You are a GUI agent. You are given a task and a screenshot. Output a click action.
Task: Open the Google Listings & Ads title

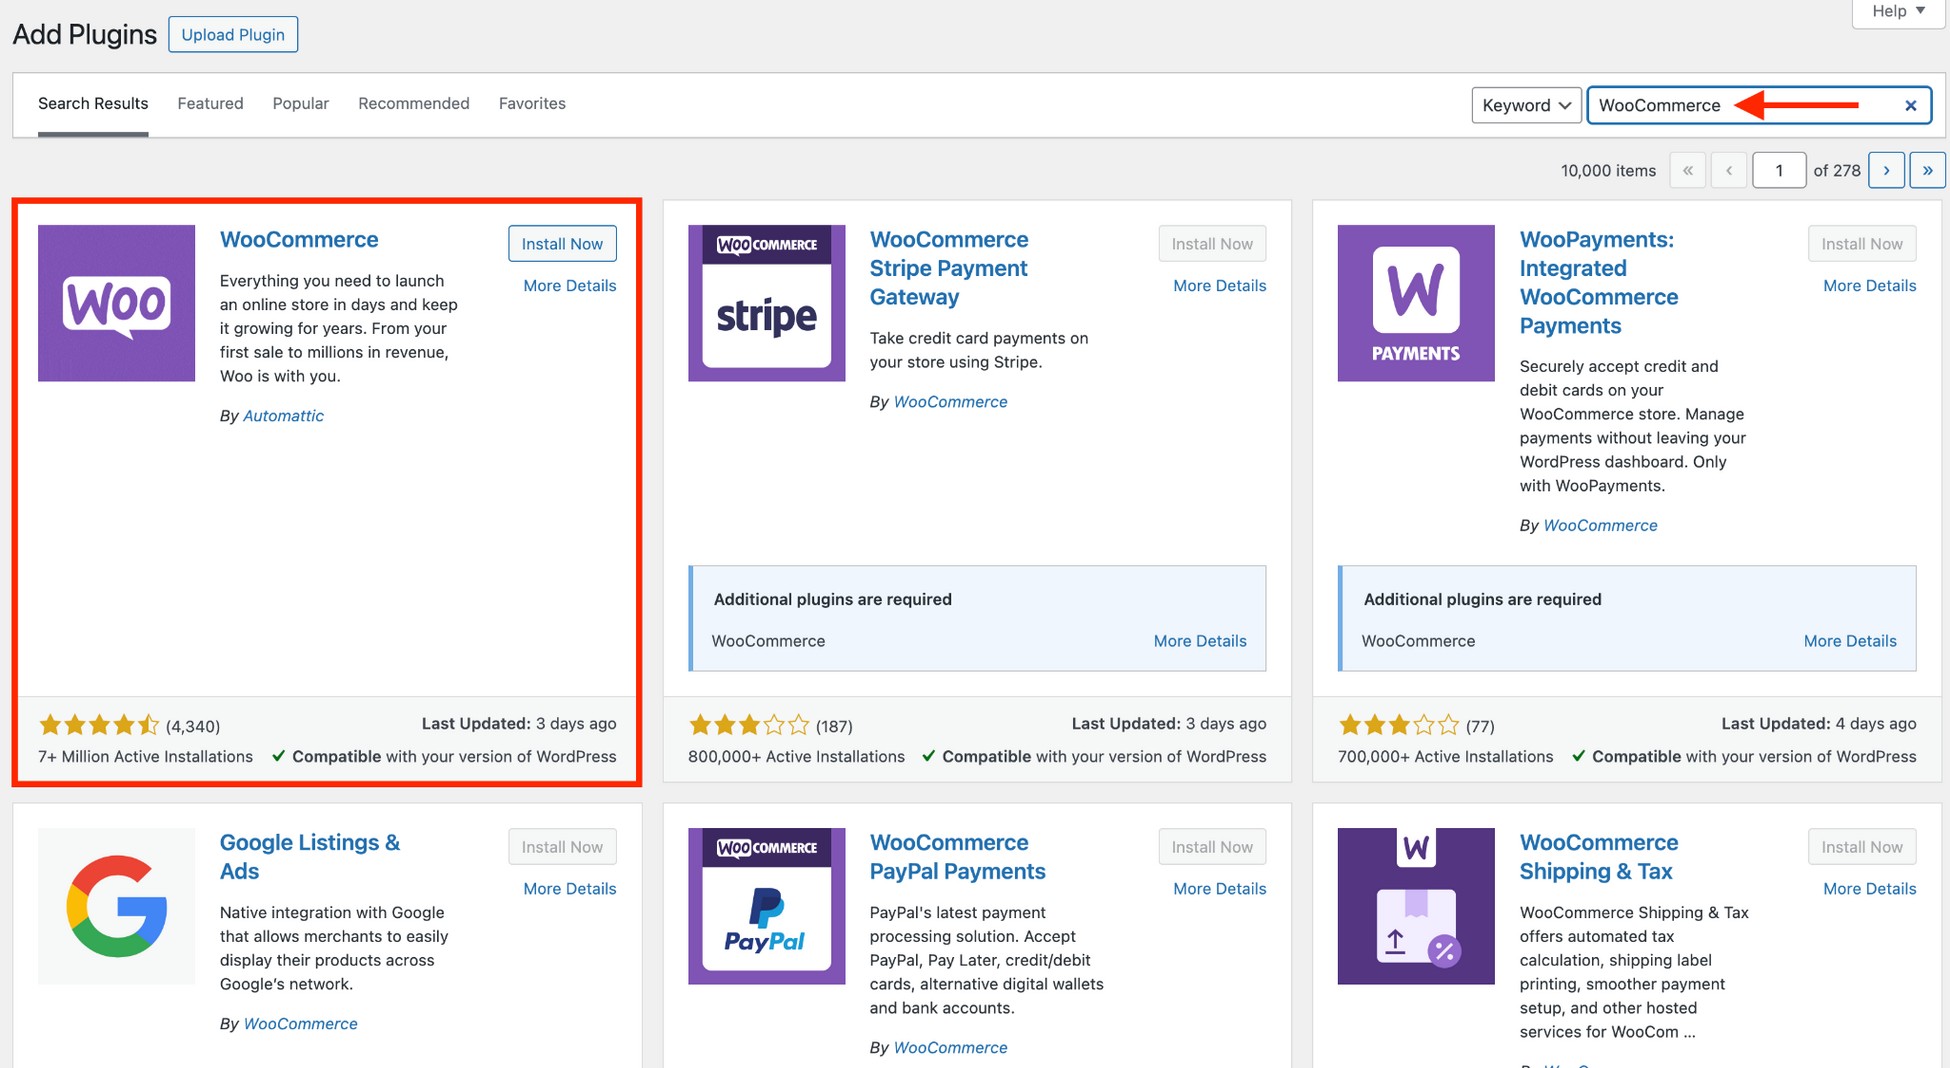pos(309,856)
